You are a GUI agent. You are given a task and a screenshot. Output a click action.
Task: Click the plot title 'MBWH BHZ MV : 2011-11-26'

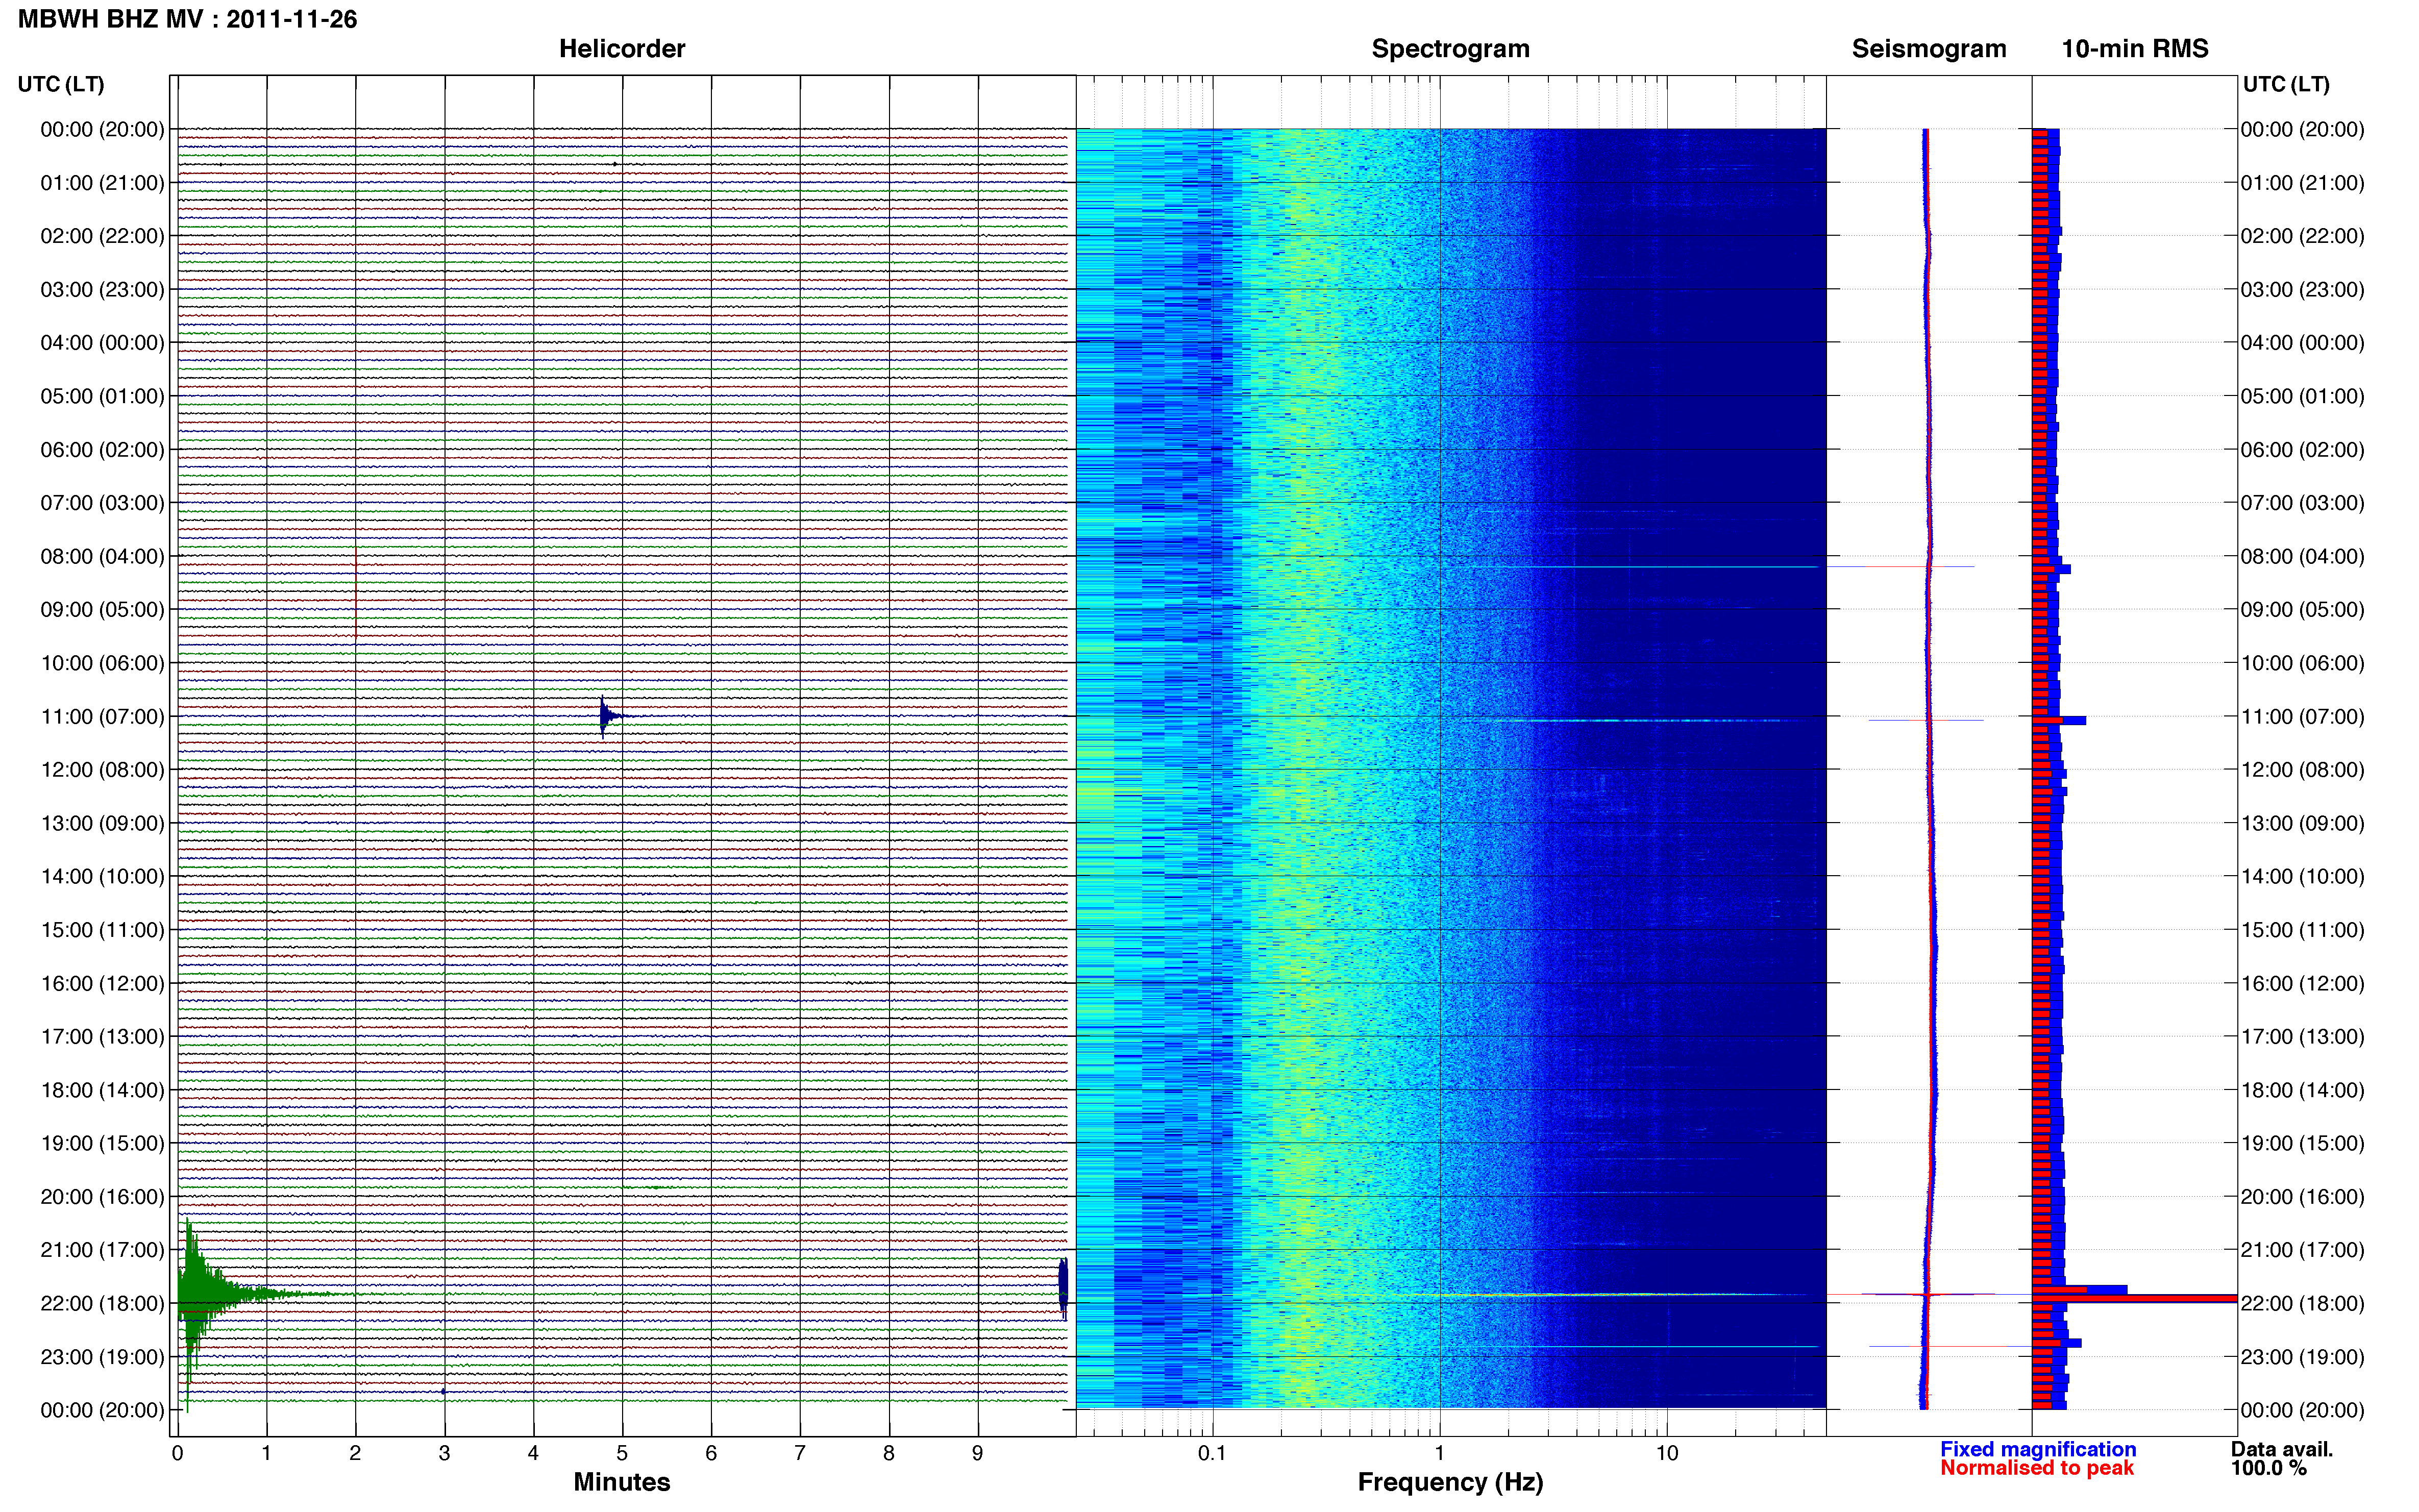click(x=187, y=19)
